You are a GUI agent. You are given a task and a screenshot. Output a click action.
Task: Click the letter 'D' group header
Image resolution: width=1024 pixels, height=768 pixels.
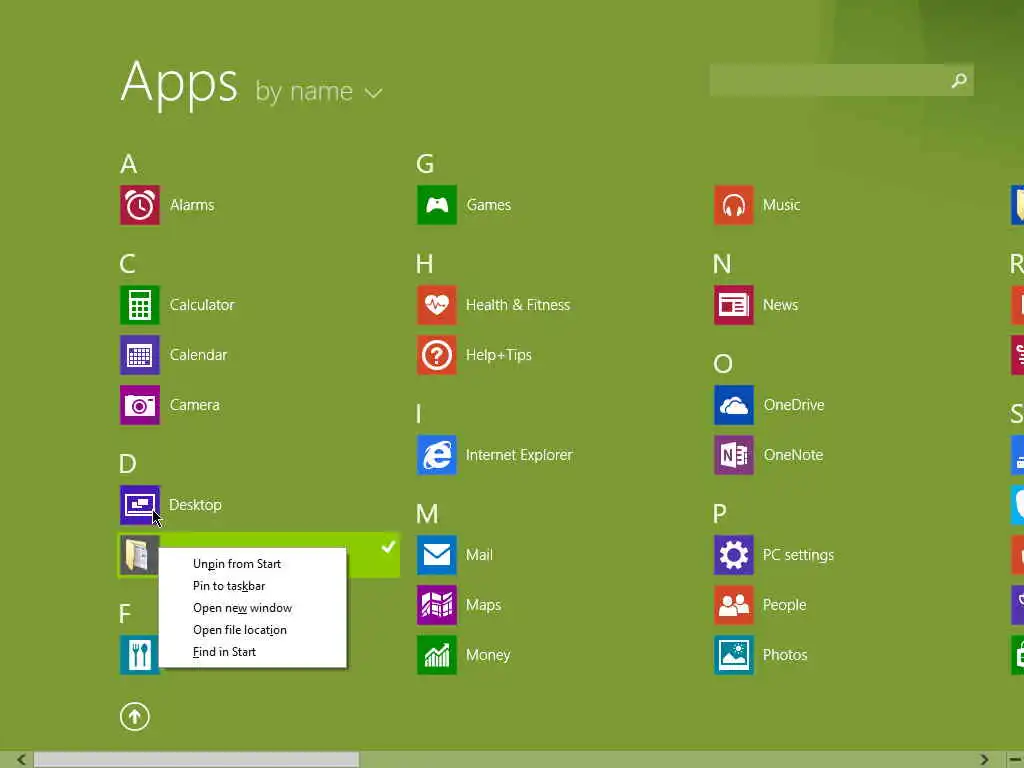click(x=128, y=464)
